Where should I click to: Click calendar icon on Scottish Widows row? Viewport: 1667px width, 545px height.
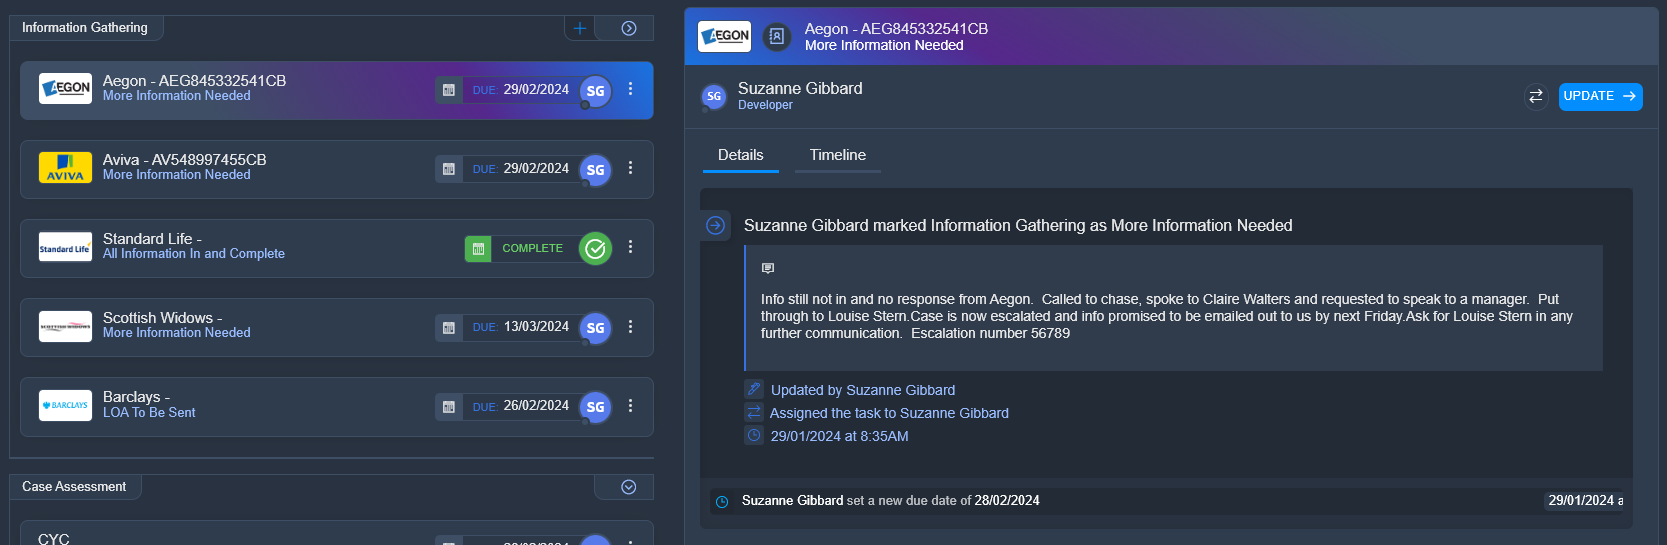point(449,327)
